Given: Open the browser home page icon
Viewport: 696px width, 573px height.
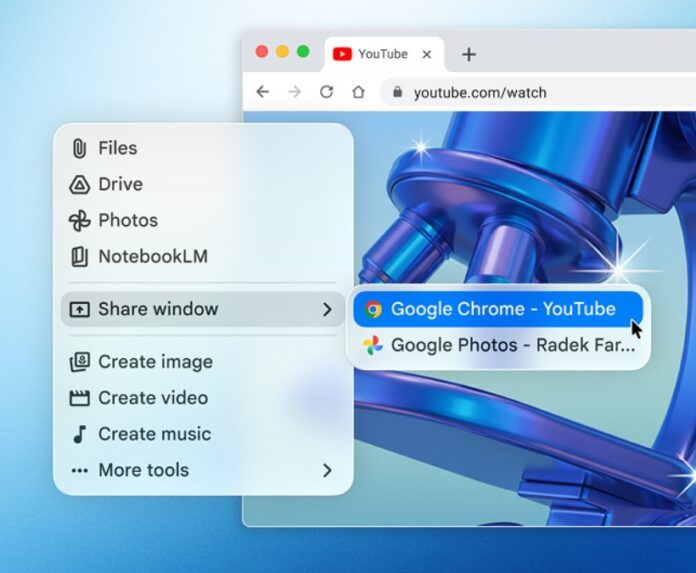Looking at the screenshot, I should point(358,92).
